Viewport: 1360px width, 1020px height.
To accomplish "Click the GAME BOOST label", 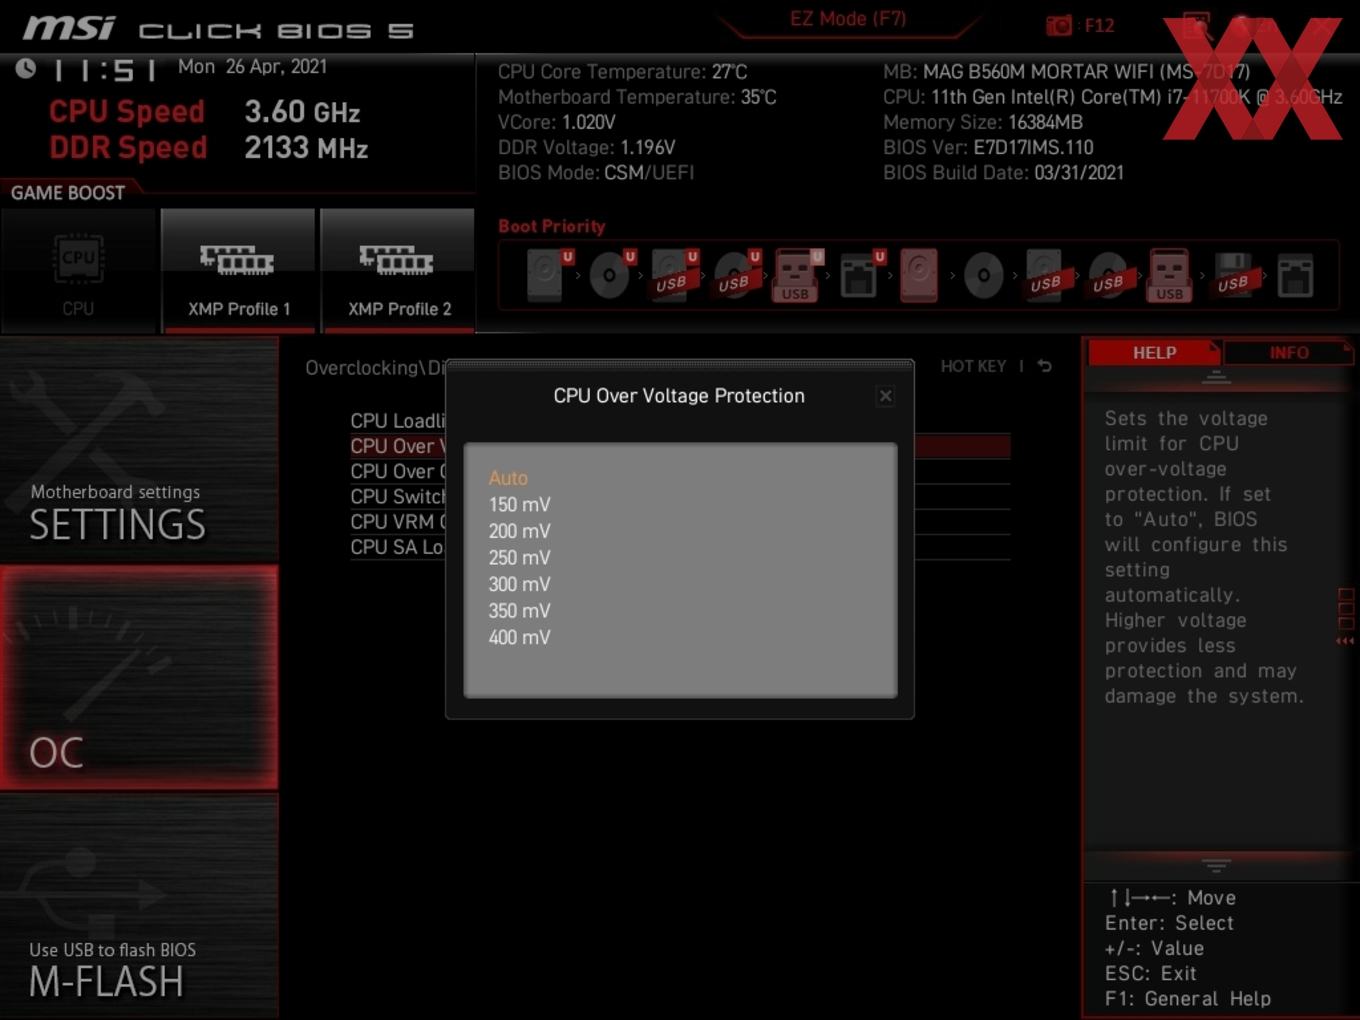I will coord(68,193).
